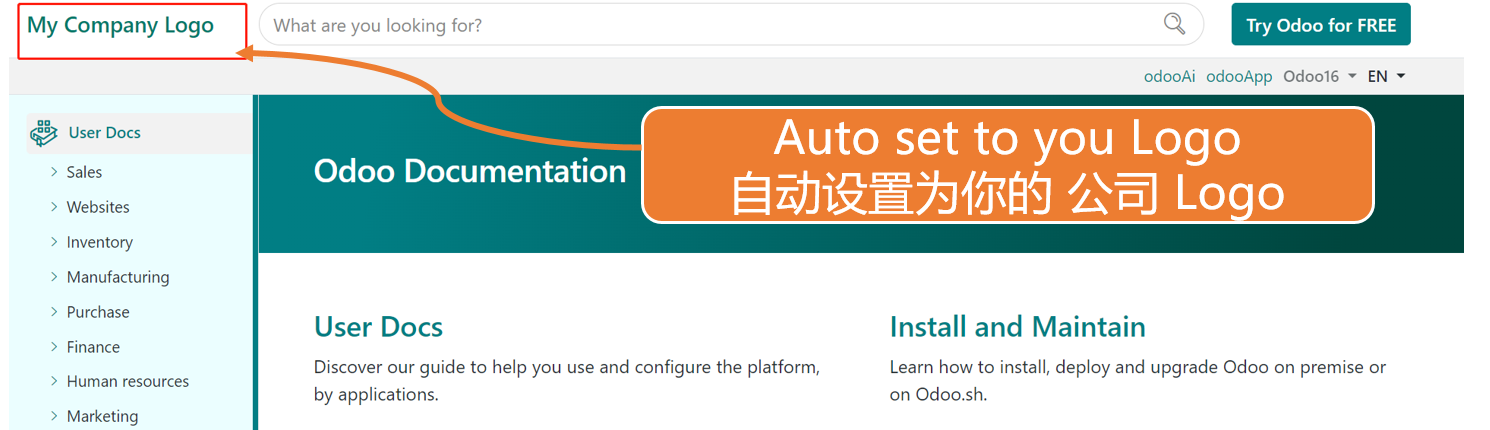Click the My Company Logo

120,26
